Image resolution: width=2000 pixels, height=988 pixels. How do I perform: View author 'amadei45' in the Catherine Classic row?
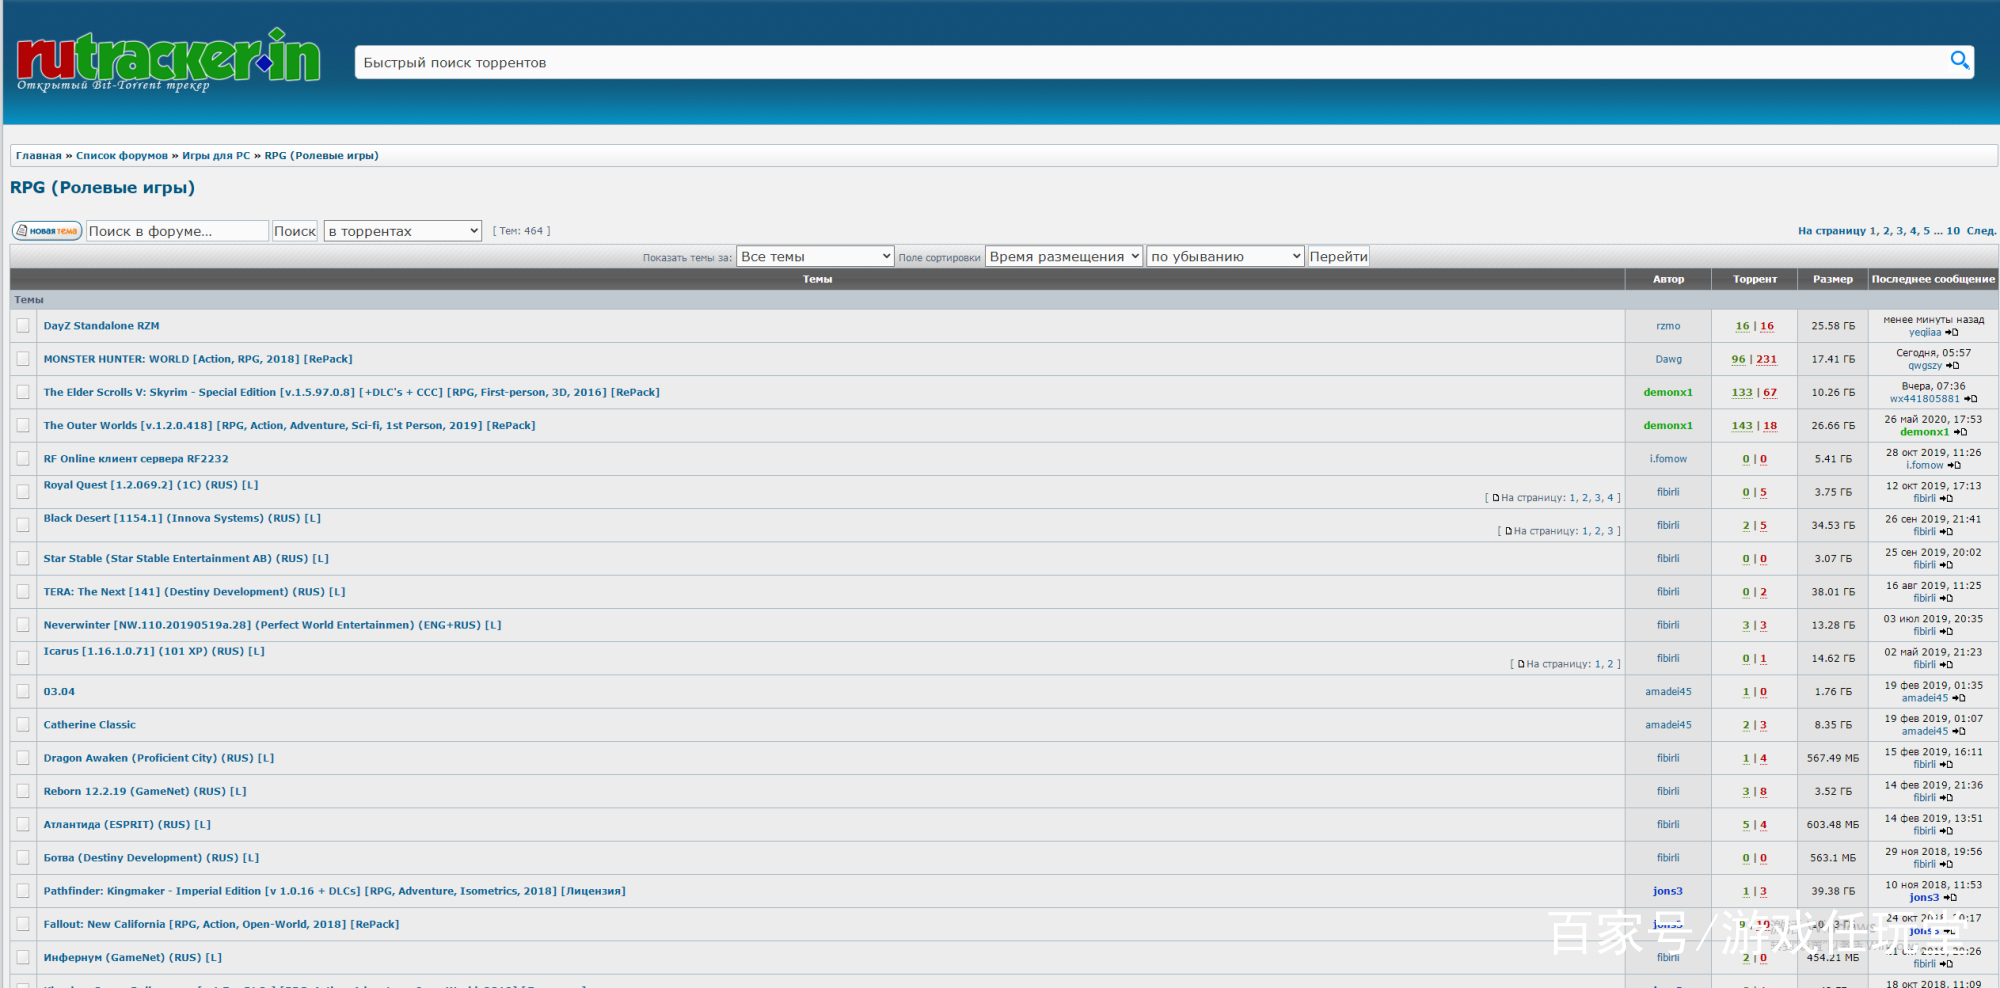(1668, 725)
